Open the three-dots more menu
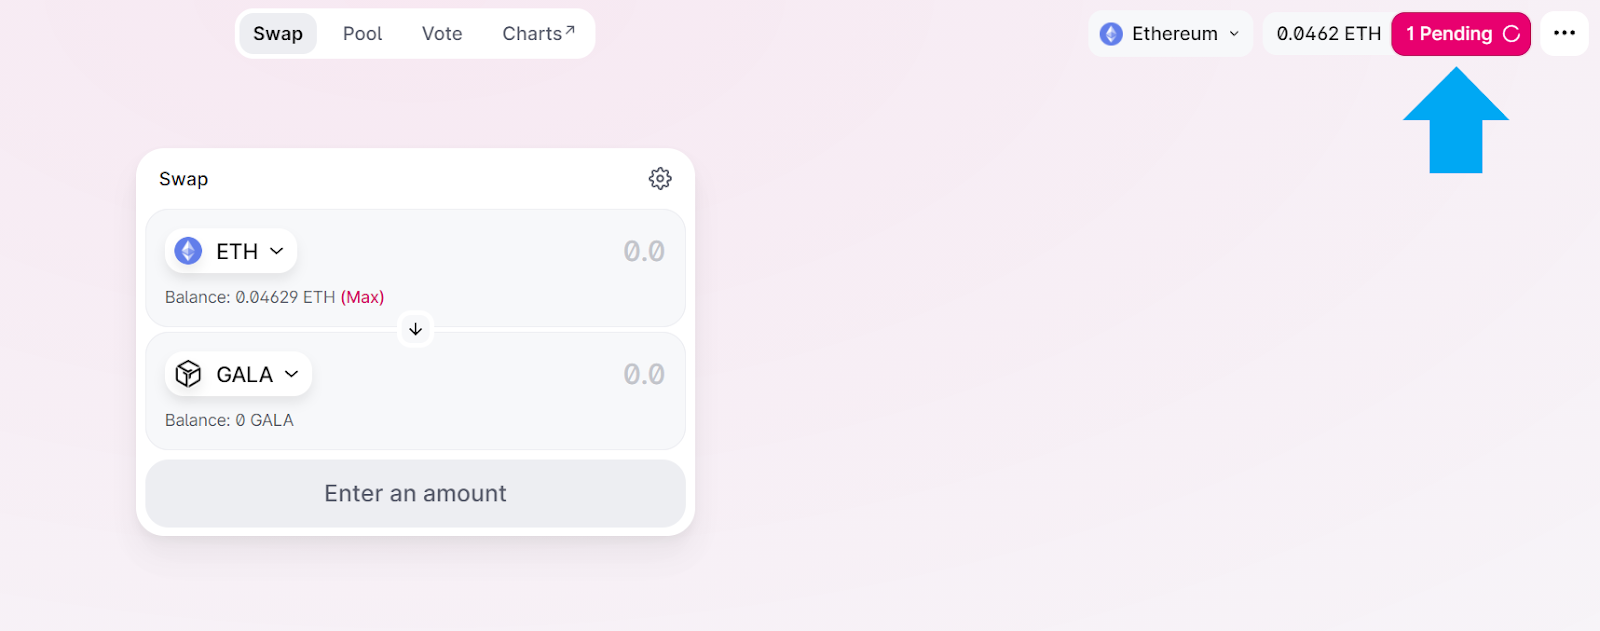1600x631 pixels. (1565, 34)
